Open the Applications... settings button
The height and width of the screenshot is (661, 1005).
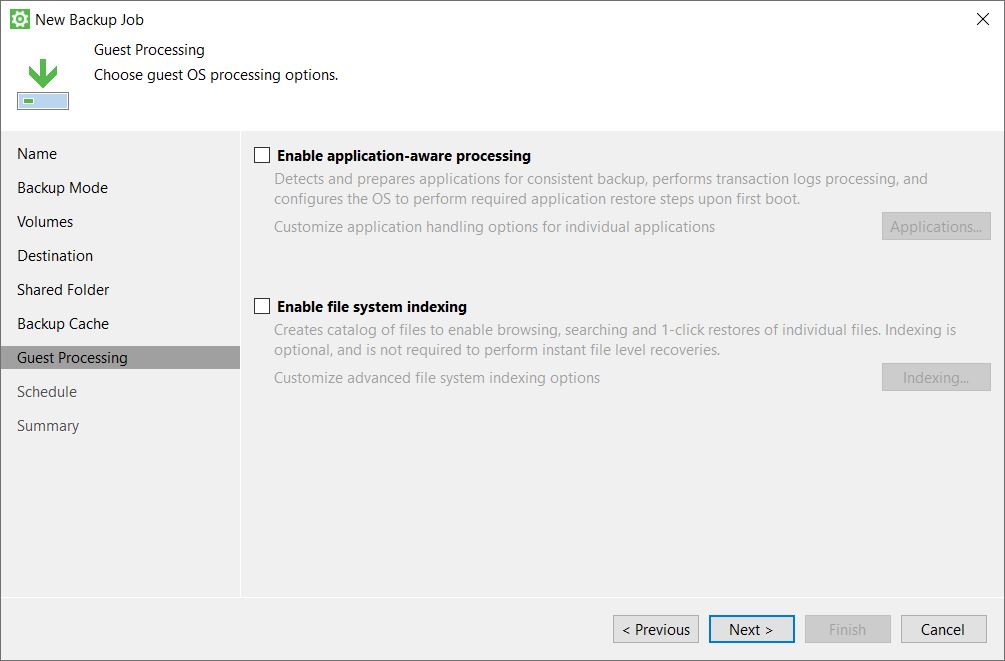935,226
